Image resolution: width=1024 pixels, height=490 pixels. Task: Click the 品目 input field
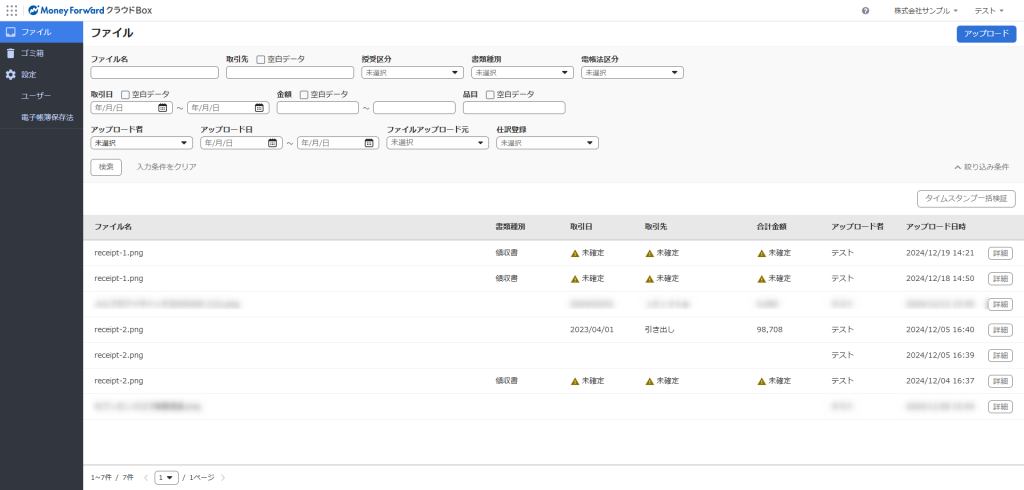pyautogui.click(x=514, y=108)
